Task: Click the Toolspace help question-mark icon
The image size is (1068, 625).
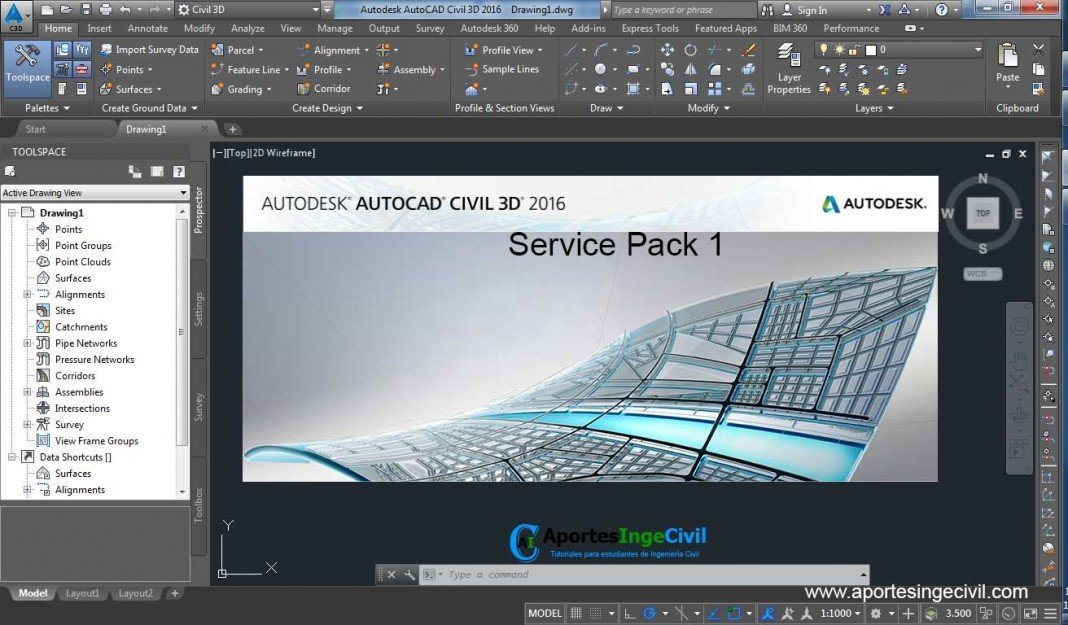Action: pos(178,172)
